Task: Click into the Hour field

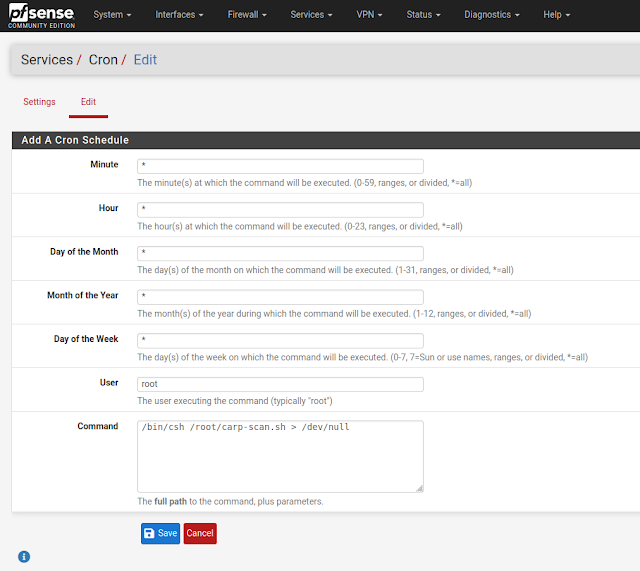Action: tap(280, 210)
